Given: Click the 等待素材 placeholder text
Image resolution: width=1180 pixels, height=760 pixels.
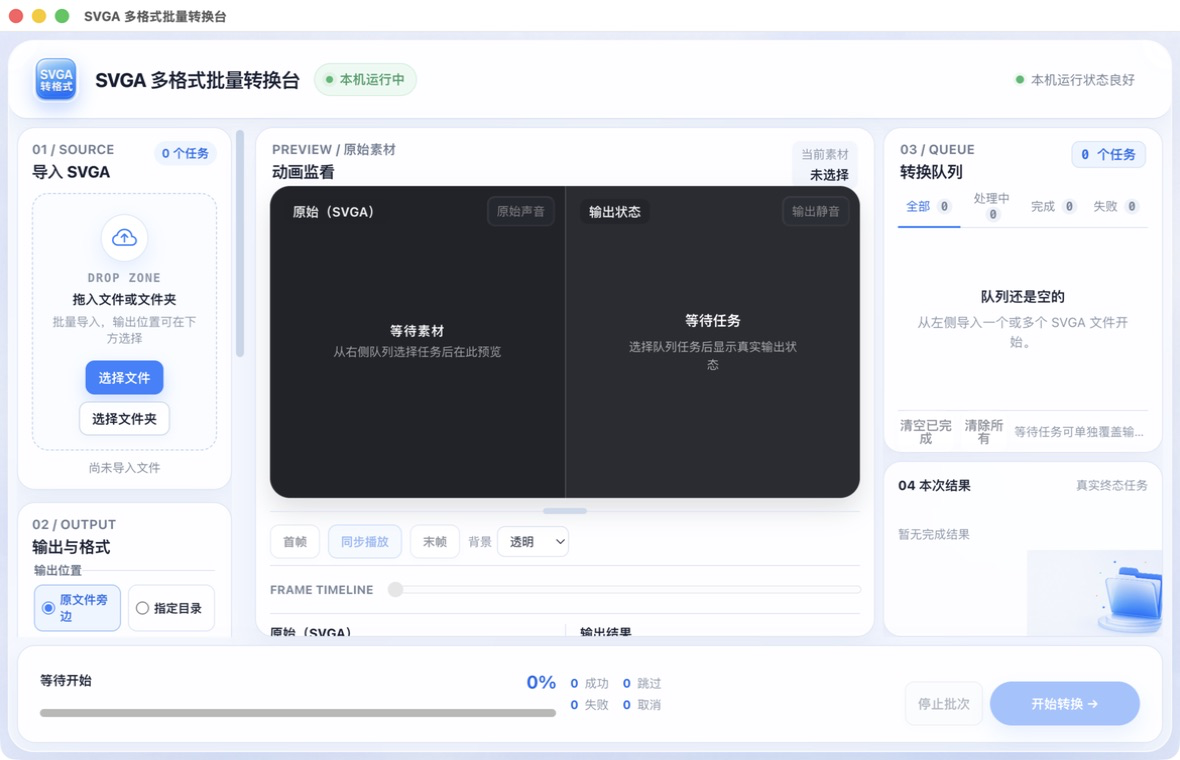Looking at the screenshot, I should point(417,330).
